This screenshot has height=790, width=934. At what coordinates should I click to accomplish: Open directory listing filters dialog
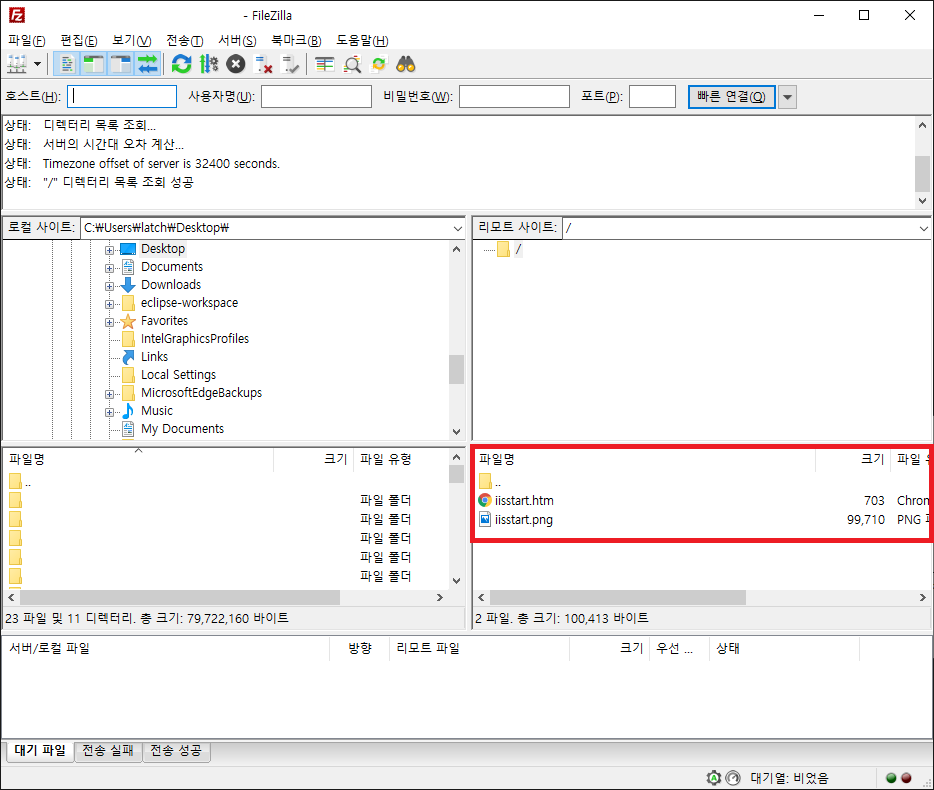(x=325, y=64)
